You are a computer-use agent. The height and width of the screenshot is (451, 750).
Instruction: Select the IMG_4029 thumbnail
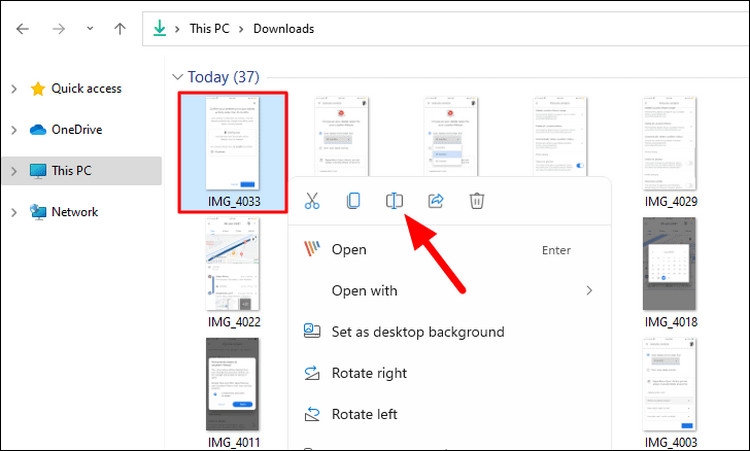tap(670, 143)
